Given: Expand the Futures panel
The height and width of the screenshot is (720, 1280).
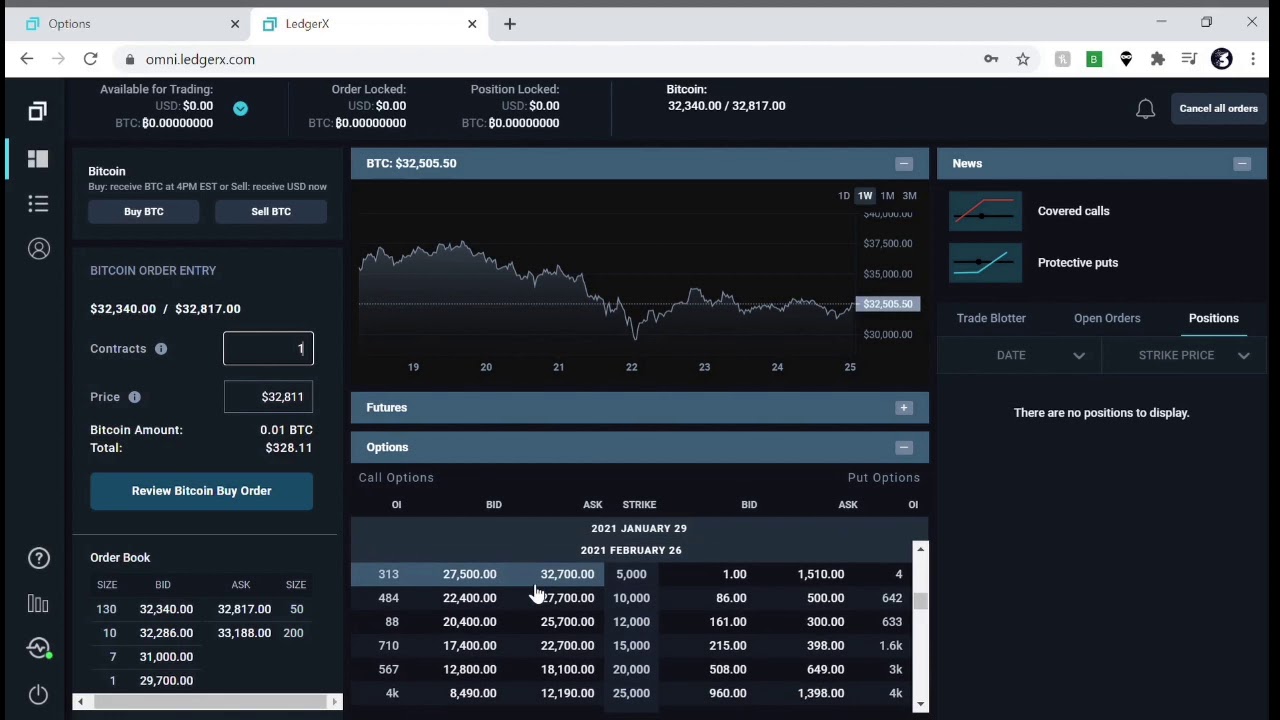Looking at the screenshot, I should click(x=904, y=408).
